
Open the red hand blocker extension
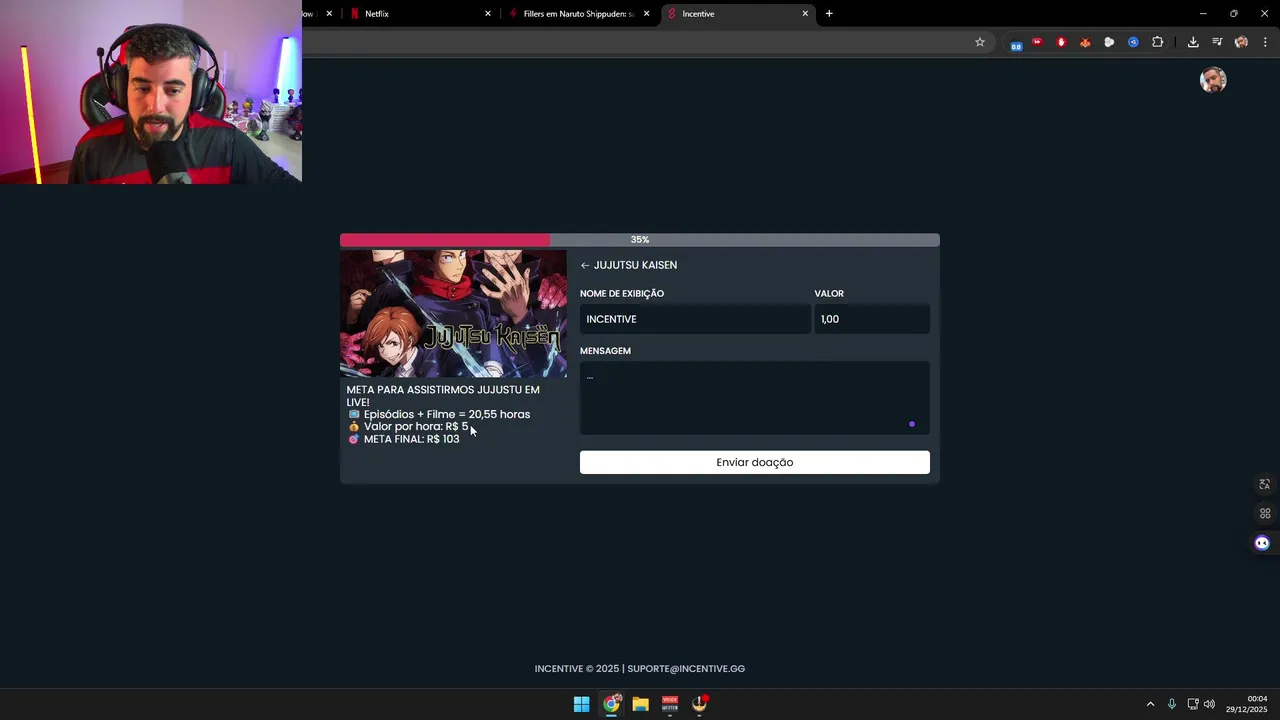tap(1061, 42)
